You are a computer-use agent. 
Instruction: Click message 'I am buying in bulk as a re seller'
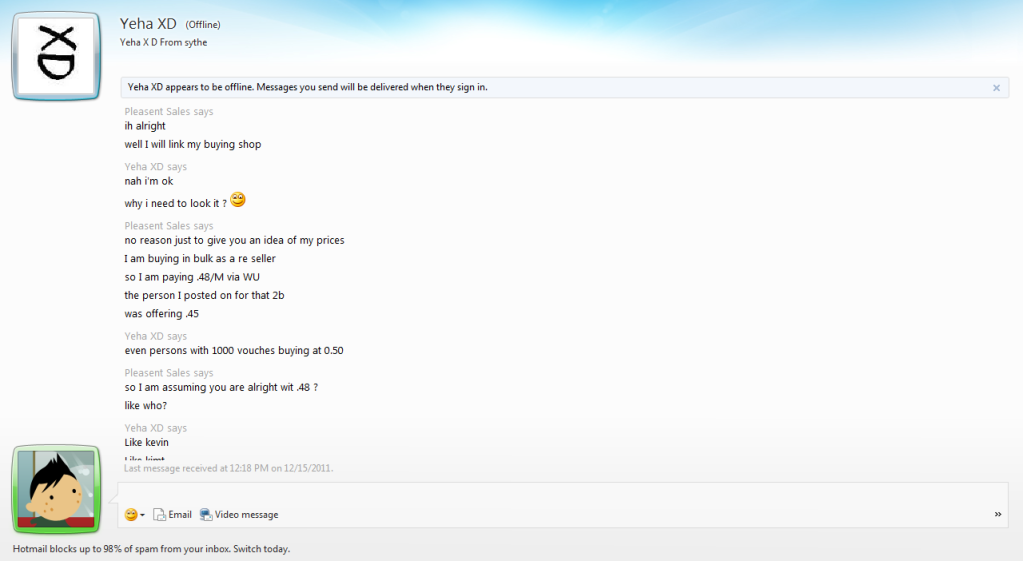200,259
